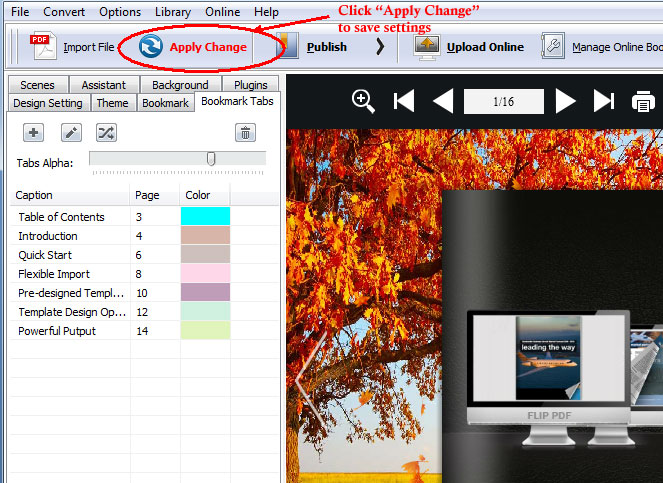Click the Import File button label

(x=89, y=47)
